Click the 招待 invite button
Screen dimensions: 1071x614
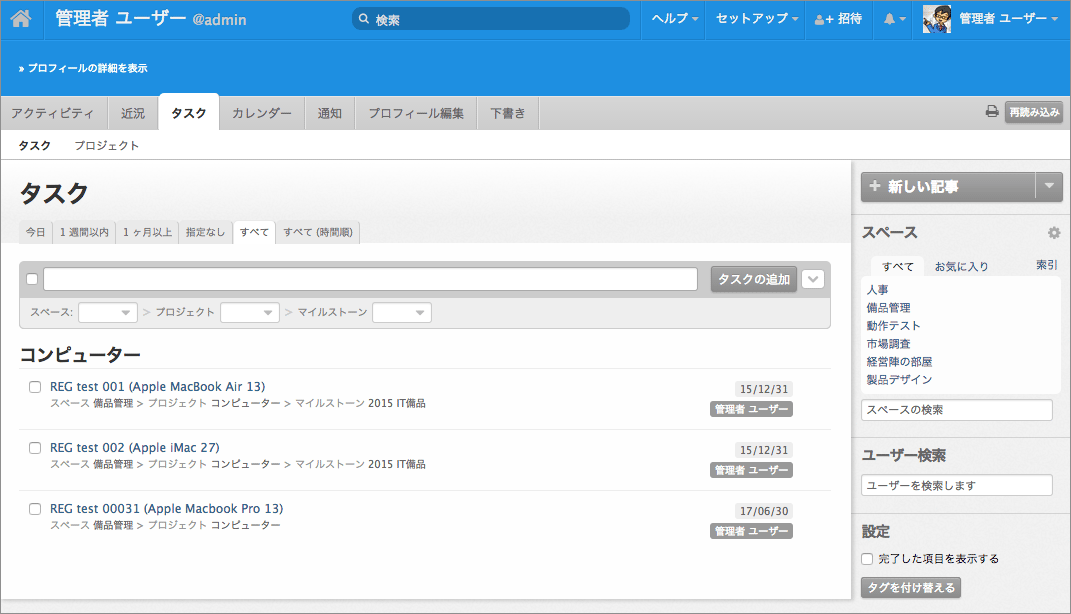click(x=838, y=19)
